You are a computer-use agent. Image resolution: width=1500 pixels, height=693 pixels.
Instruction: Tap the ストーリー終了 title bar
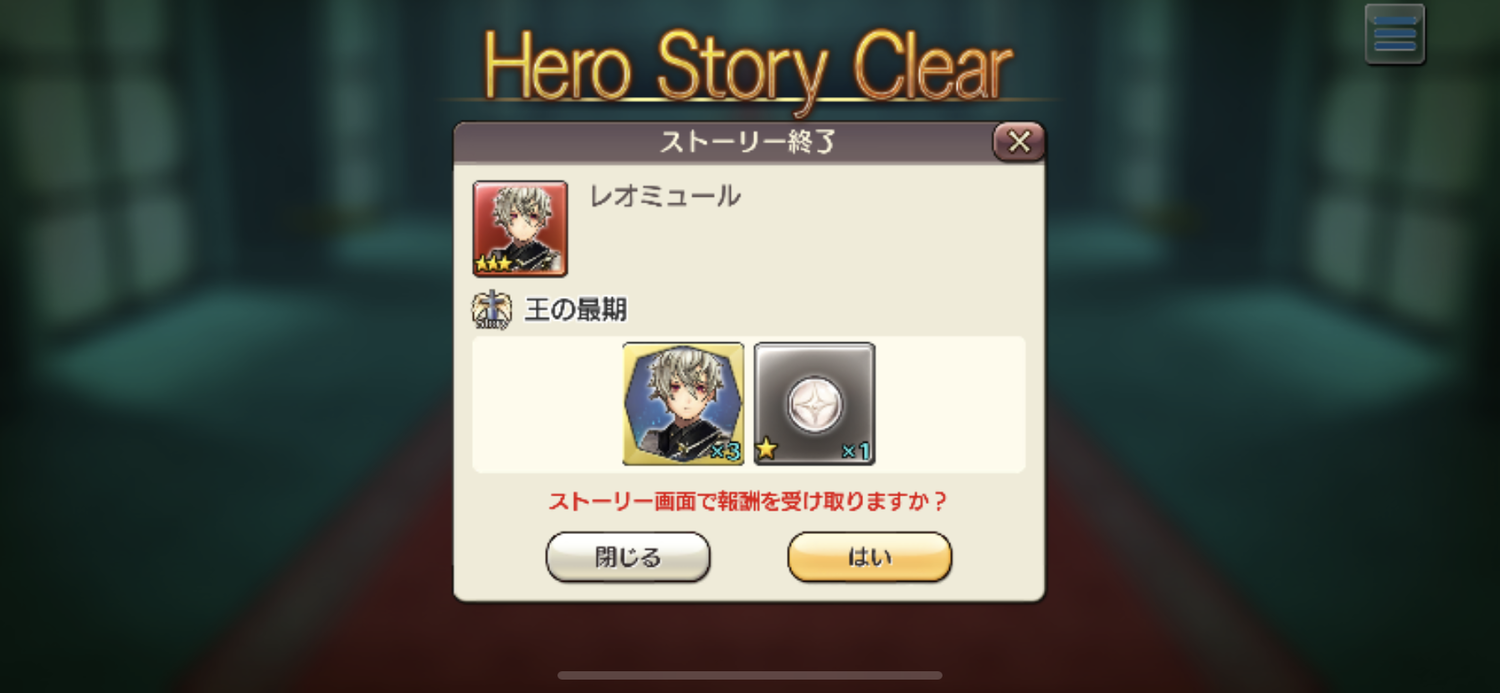point(749,142)
